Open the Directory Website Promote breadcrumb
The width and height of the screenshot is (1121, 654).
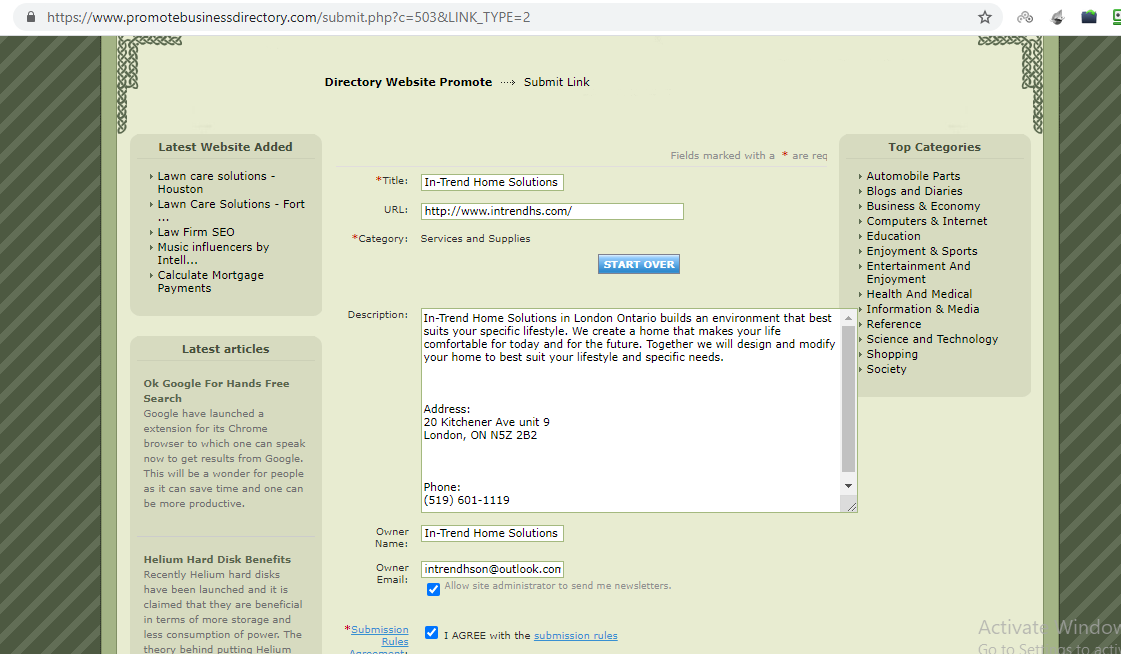[408, 82]
